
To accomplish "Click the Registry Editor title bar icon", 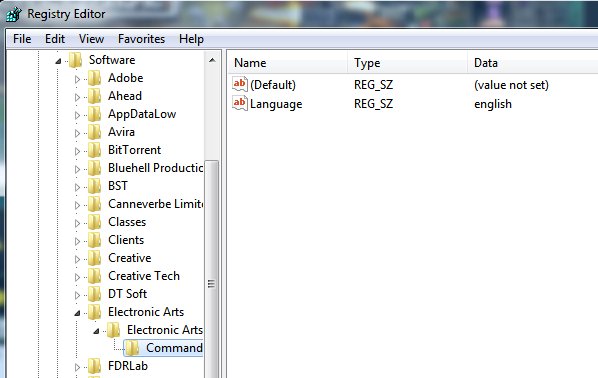I will (14, 14).
